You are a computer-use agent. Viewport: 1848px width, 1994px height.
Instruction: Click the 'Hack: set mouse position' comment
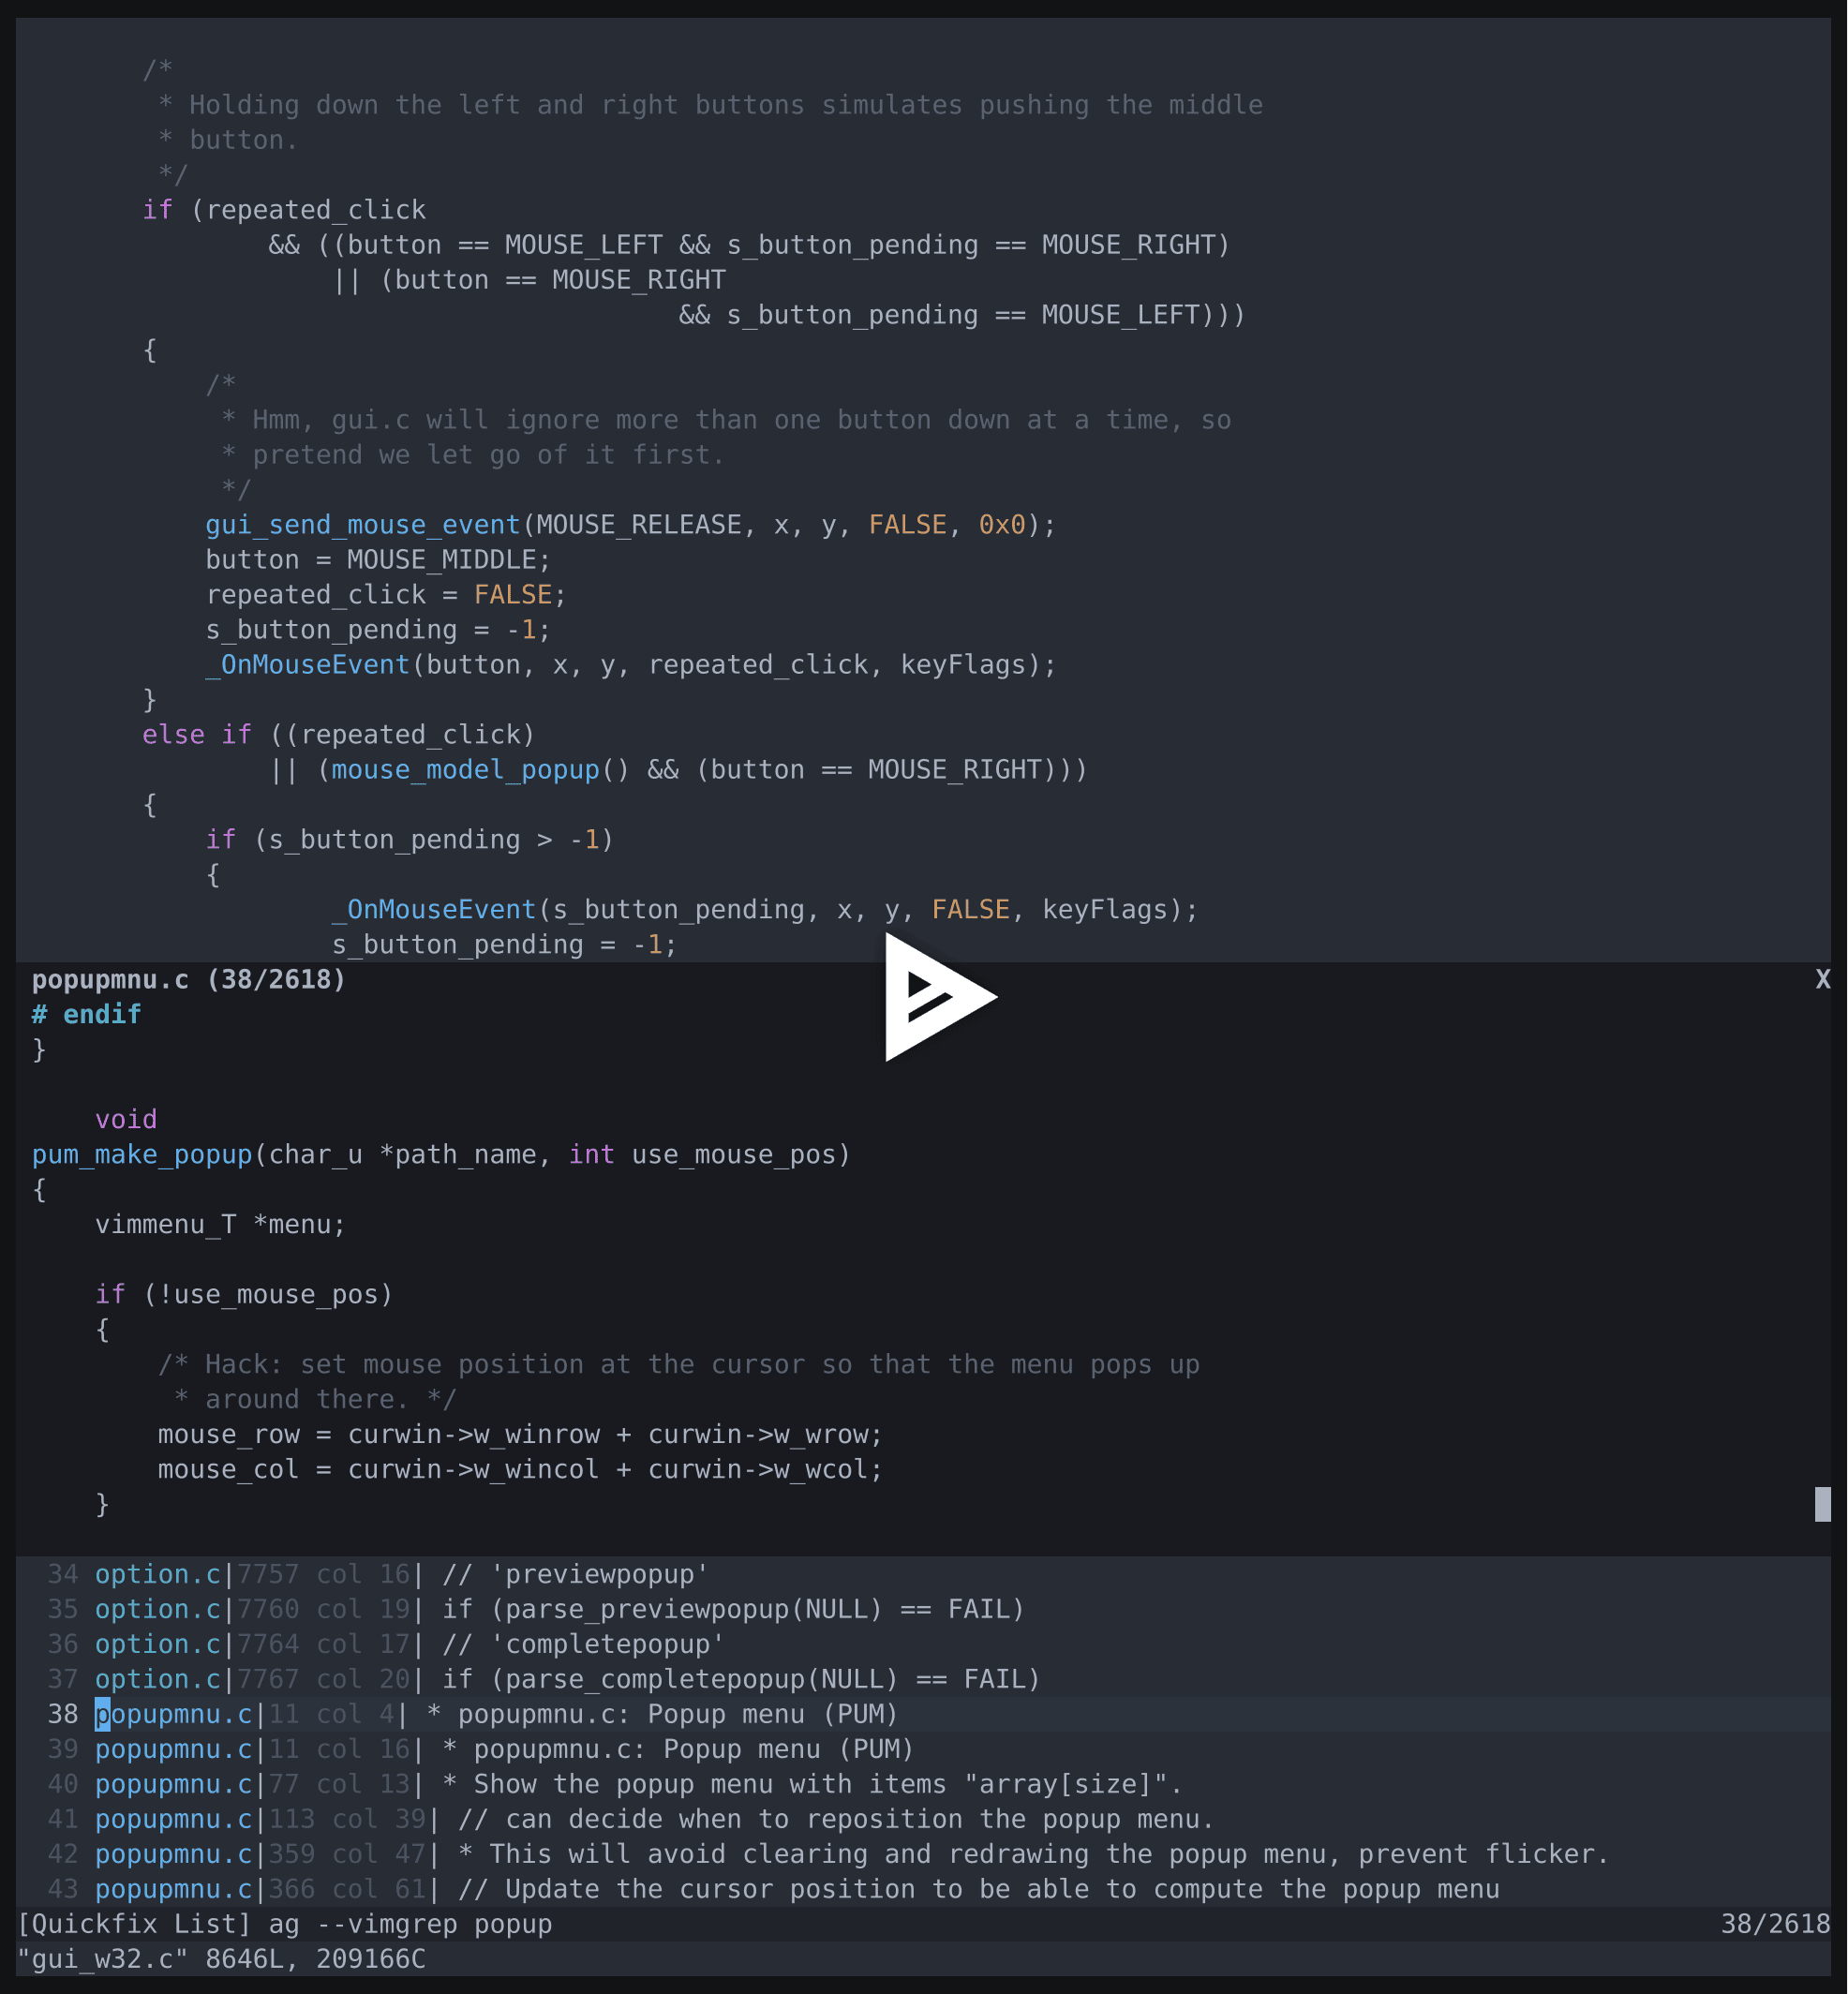(679, 1365)
